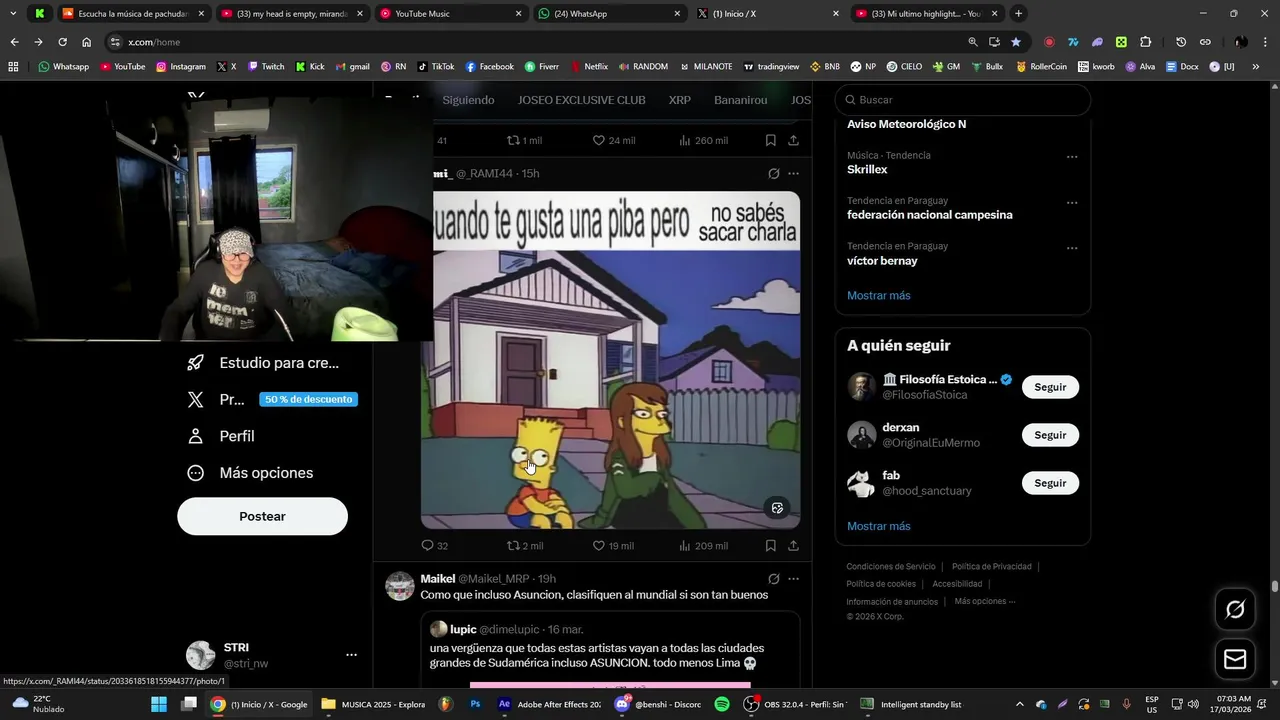Repost the meme post showing 2 mil
1280x720 pixels.
click(525, 546)
